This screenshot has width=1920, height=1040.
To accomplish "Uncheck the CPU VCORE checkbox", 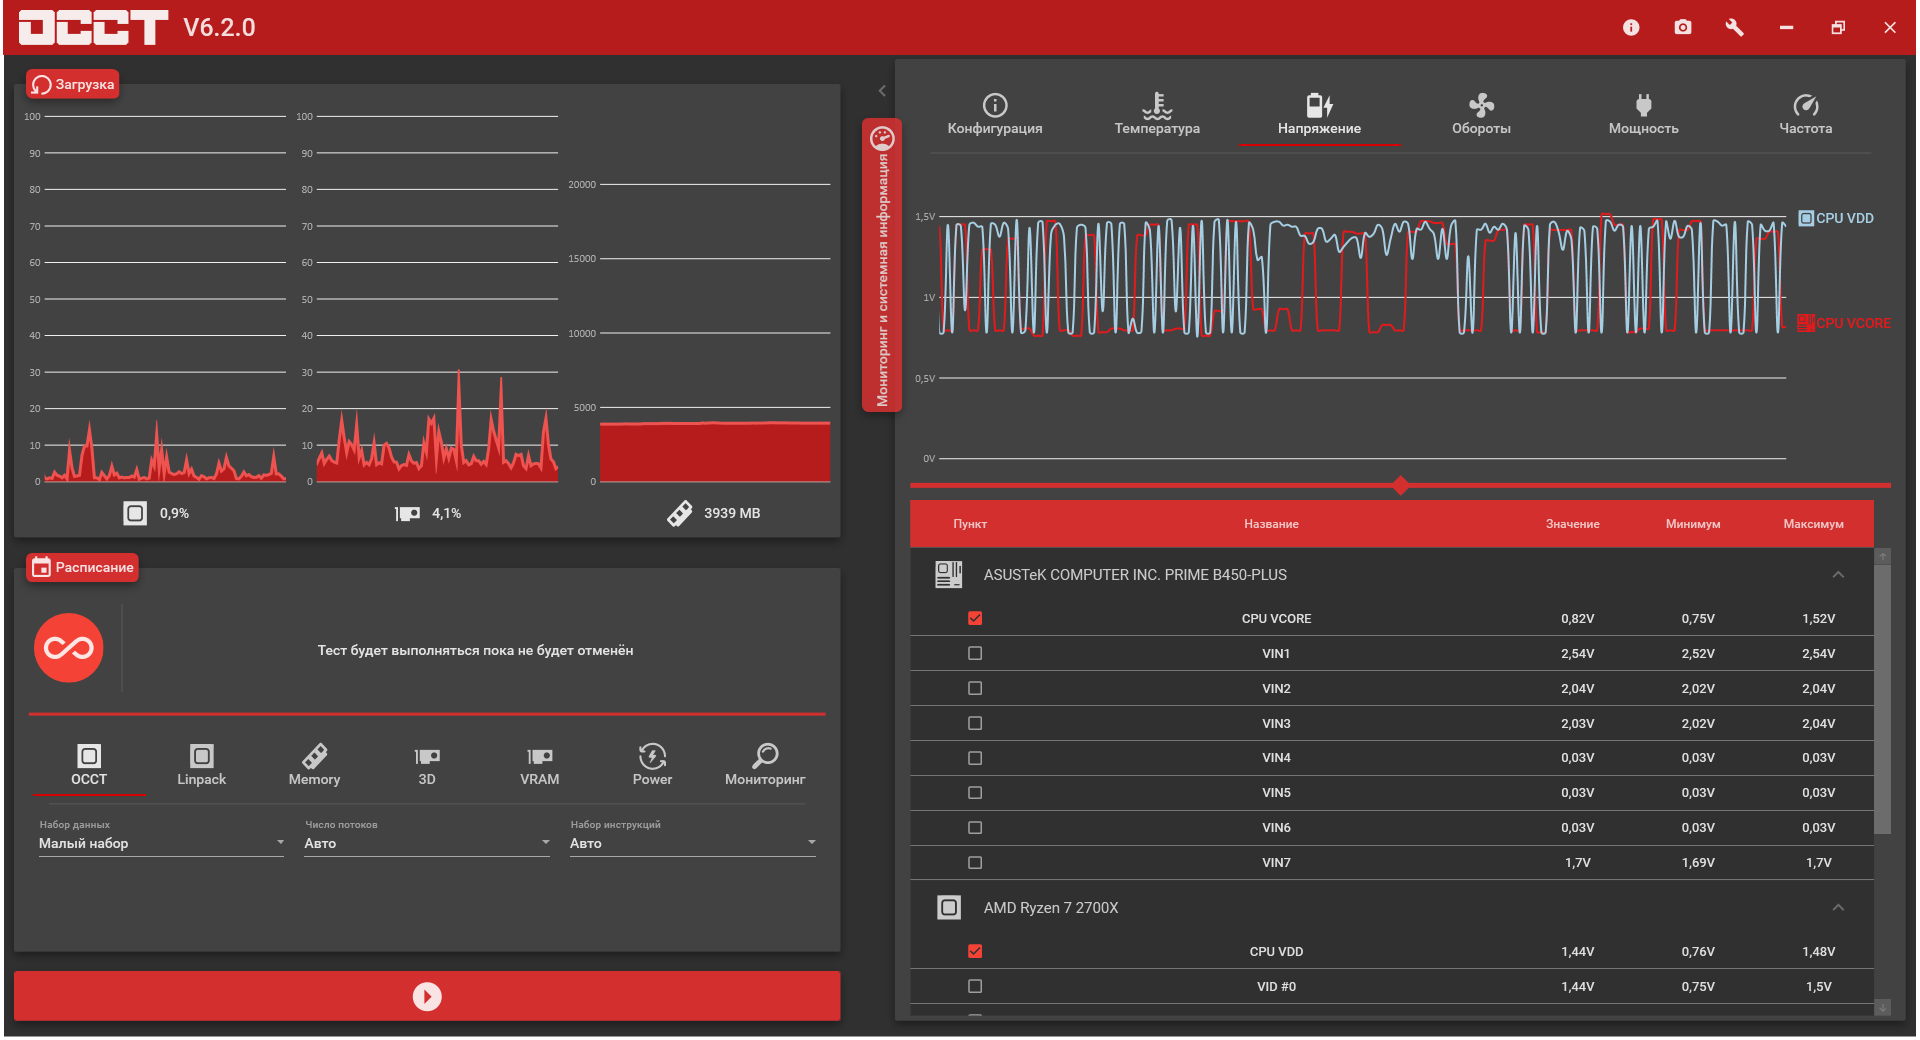I will tap(975, 618).
